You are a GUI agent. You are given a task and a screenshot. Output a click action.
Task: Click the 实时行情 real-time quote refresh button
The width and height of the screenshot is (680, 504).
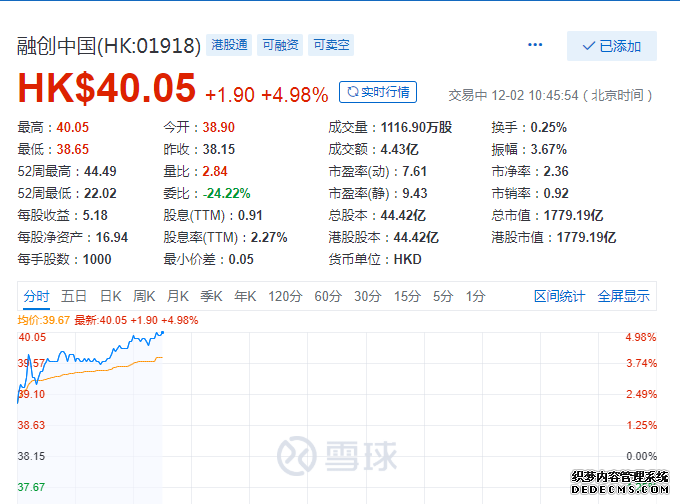pos(378,92)
